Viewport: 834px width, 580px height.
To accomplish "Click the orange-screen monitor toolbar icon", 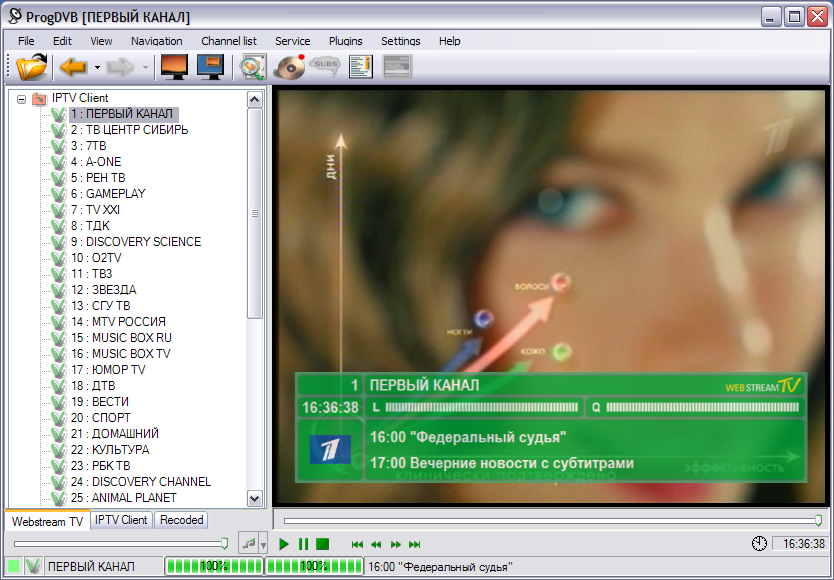I will click(x=174, y=67).
